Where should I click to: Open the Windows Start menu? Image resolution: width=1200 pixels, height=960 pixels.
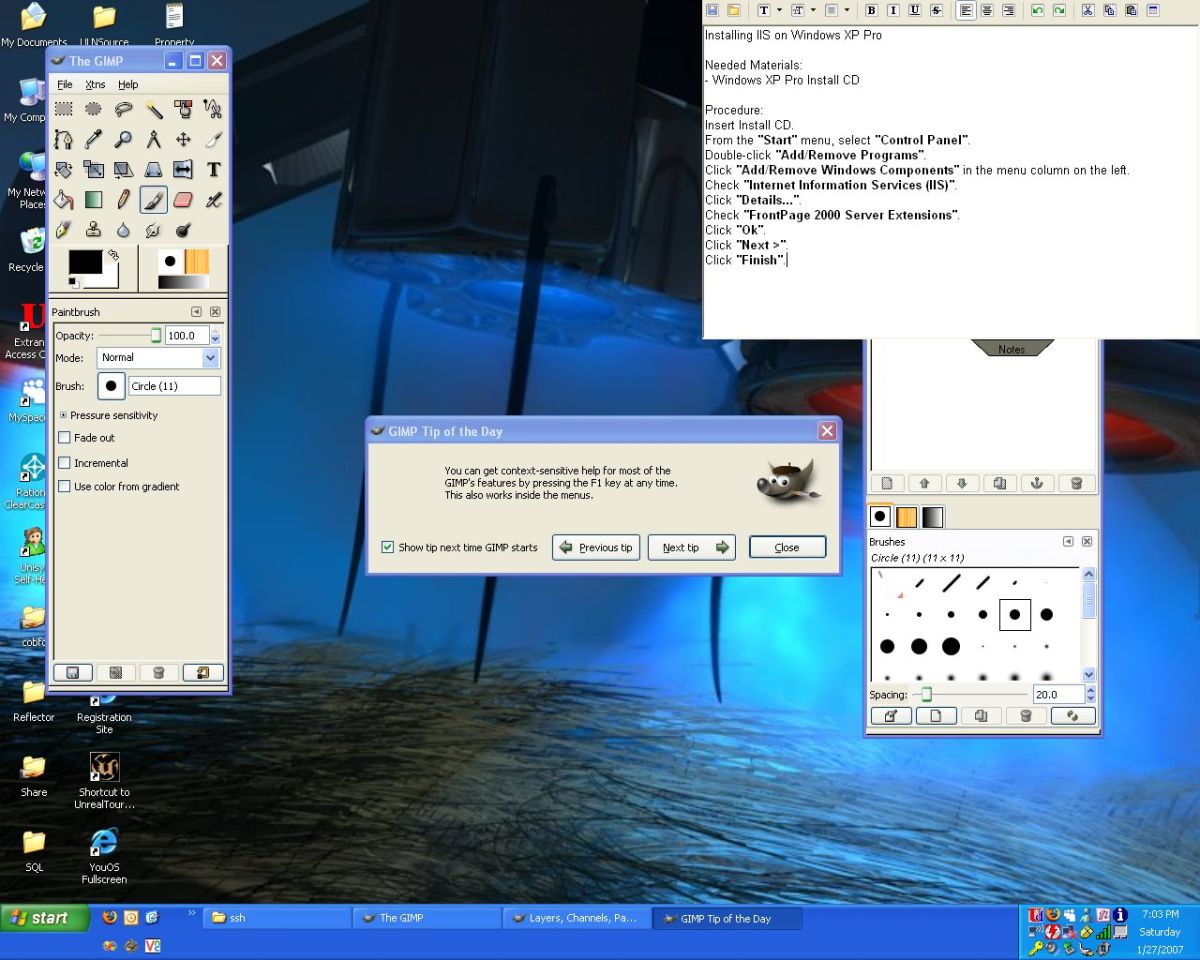[x=45, y=918]
